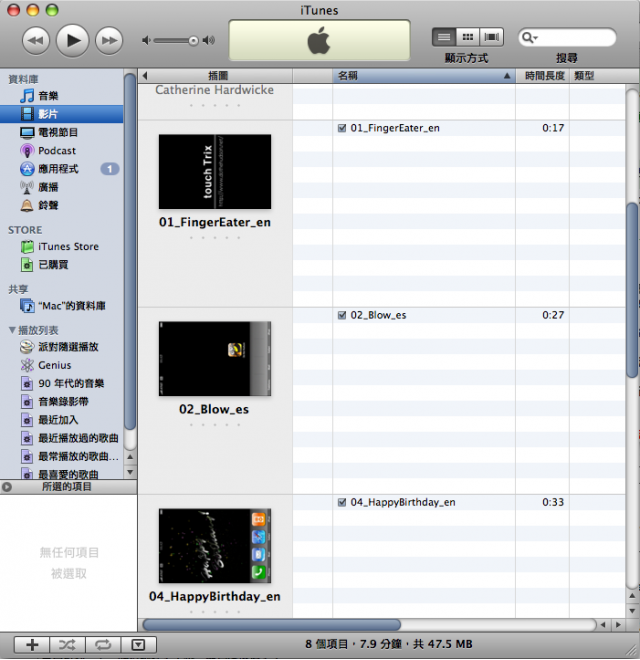Image resolution: width=640 pixels, height=660 pixels.
Task: Click the 插圖 artwork column header
Action: 218,76
